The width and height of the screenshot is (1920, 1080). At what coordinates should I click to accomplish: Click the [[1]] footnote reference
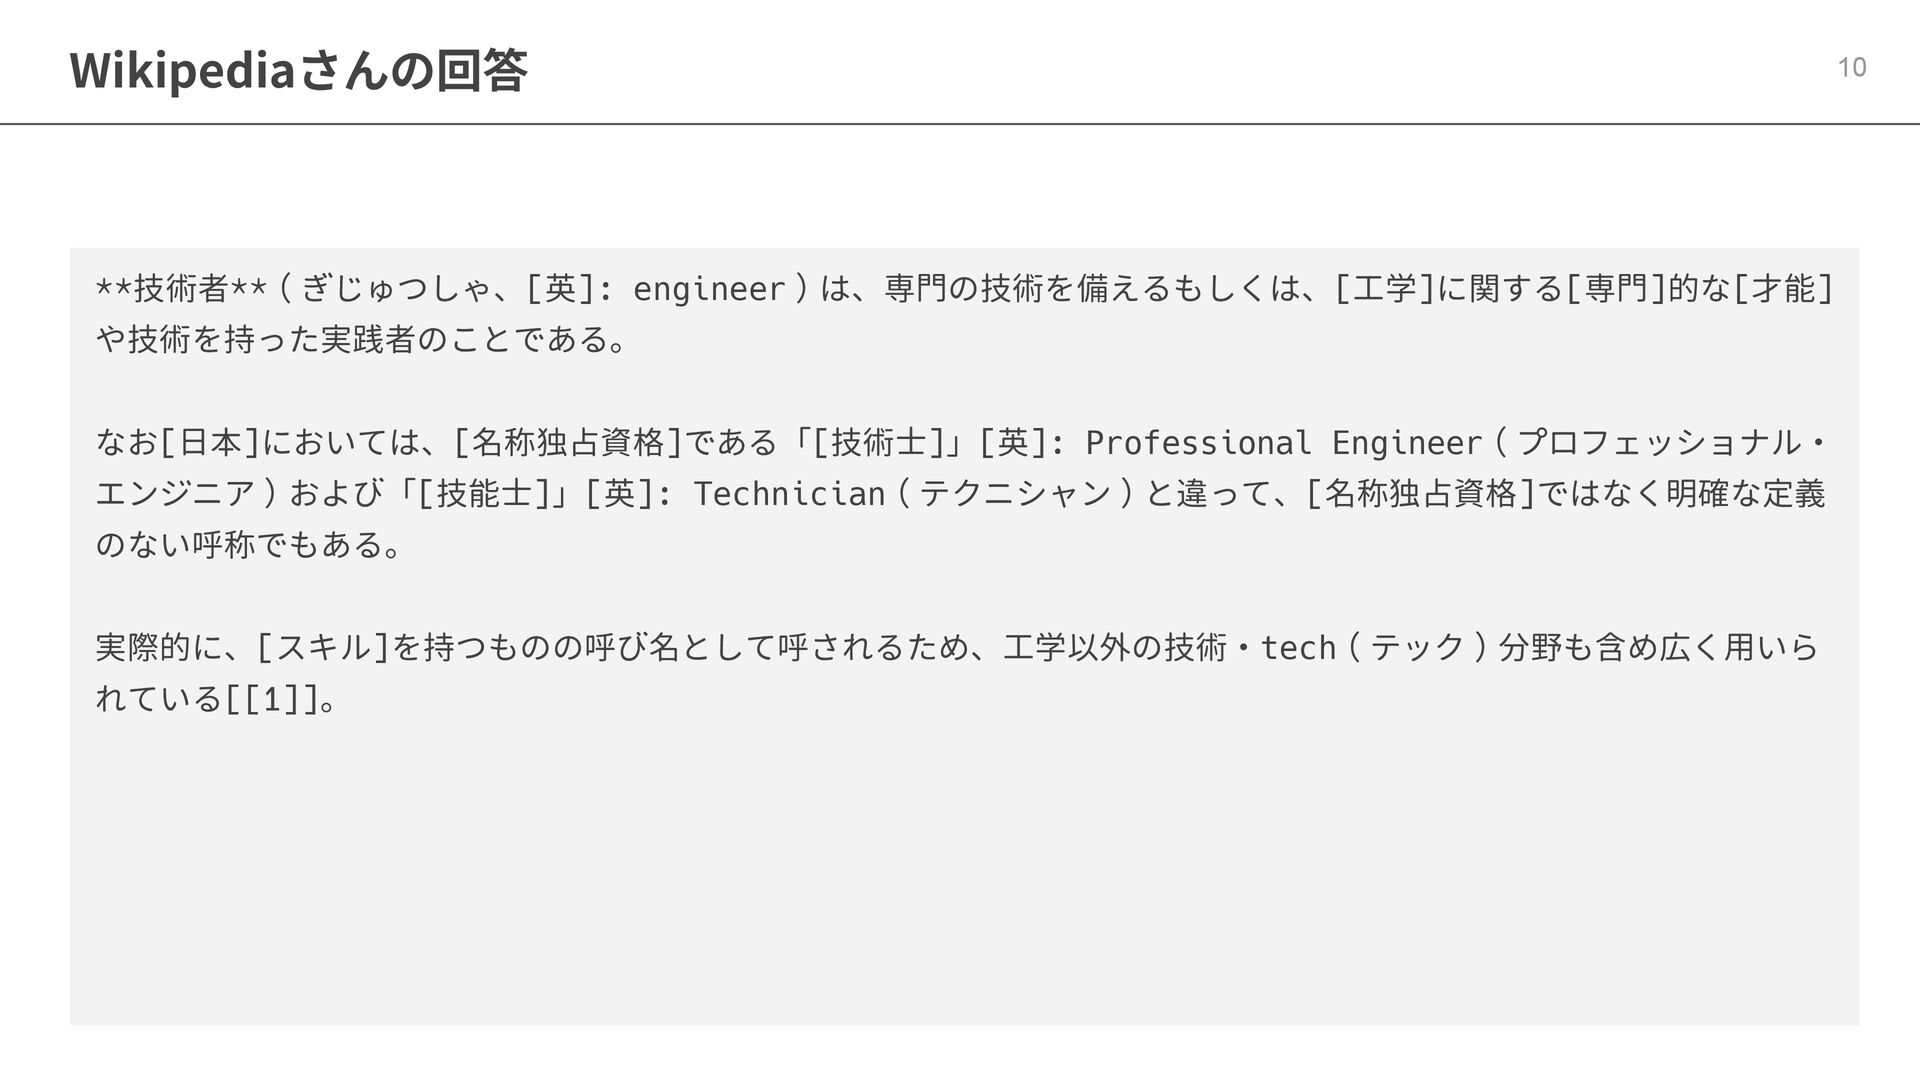tap(273, 699)
